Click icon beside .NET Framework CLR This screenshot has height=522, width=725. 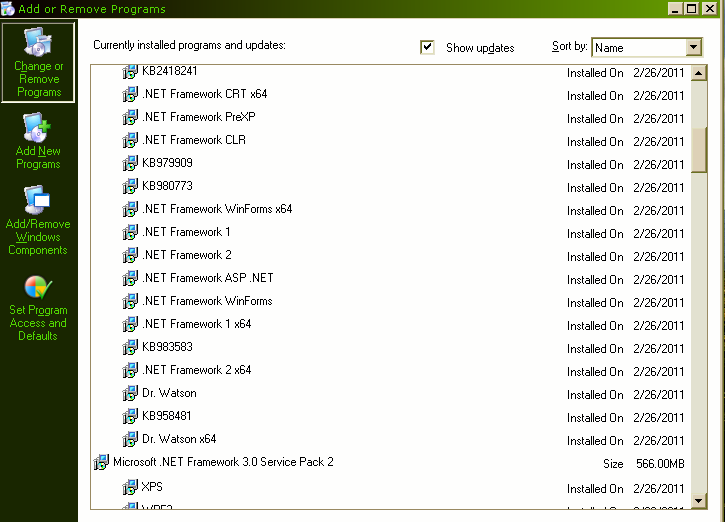tap(130, 140)
